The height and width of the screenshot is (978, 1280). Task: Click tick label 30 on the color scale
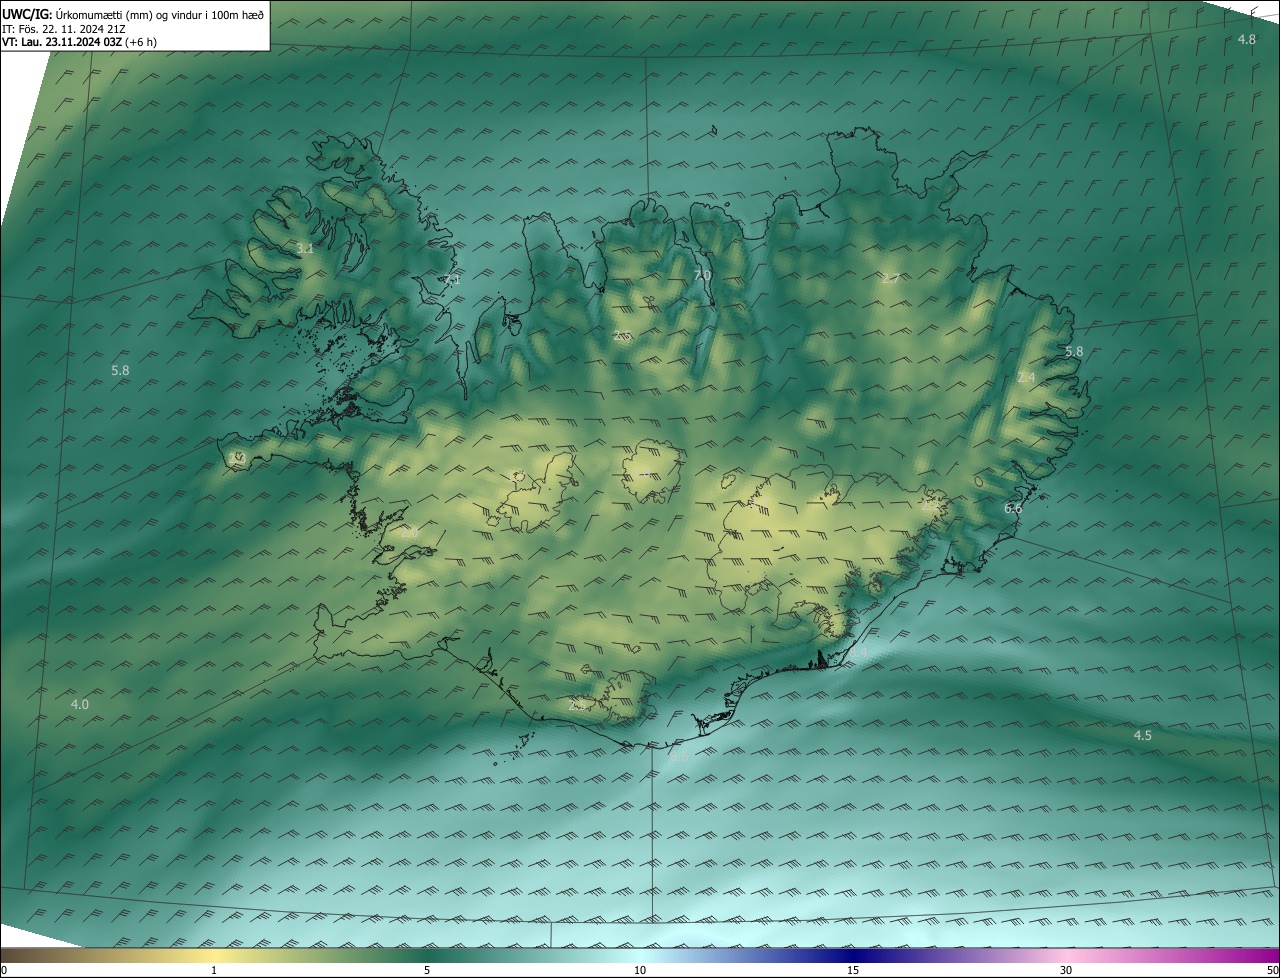(x=1066, y=970)
